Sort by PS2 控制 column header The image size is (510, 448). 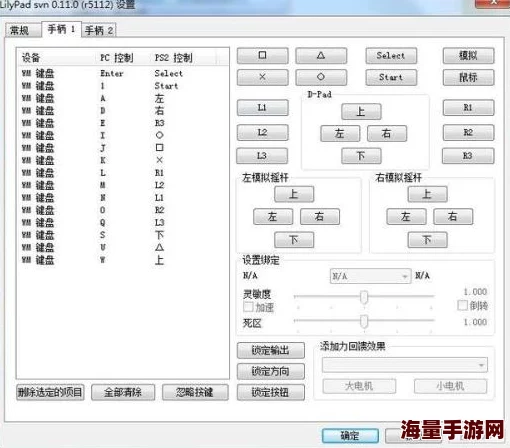(x=183, y=58)
